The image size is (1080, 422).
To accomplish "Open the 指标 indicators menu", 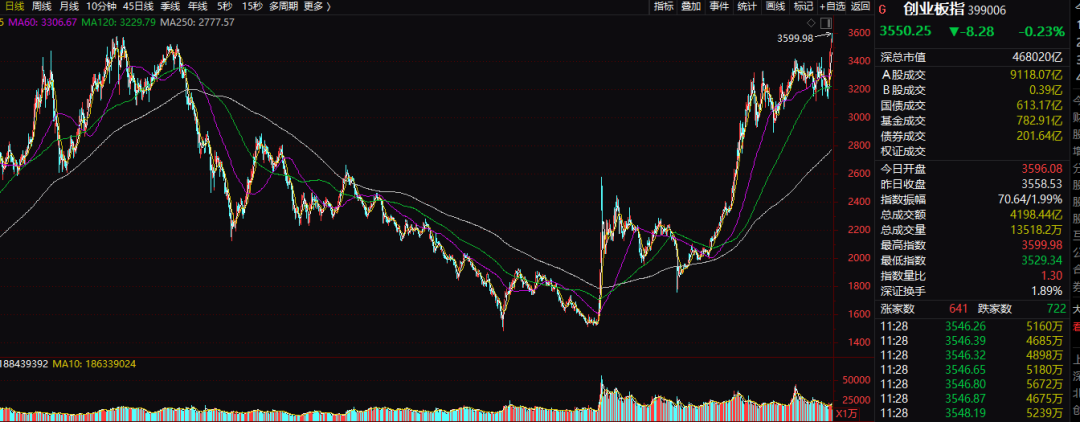I will 664,6.
